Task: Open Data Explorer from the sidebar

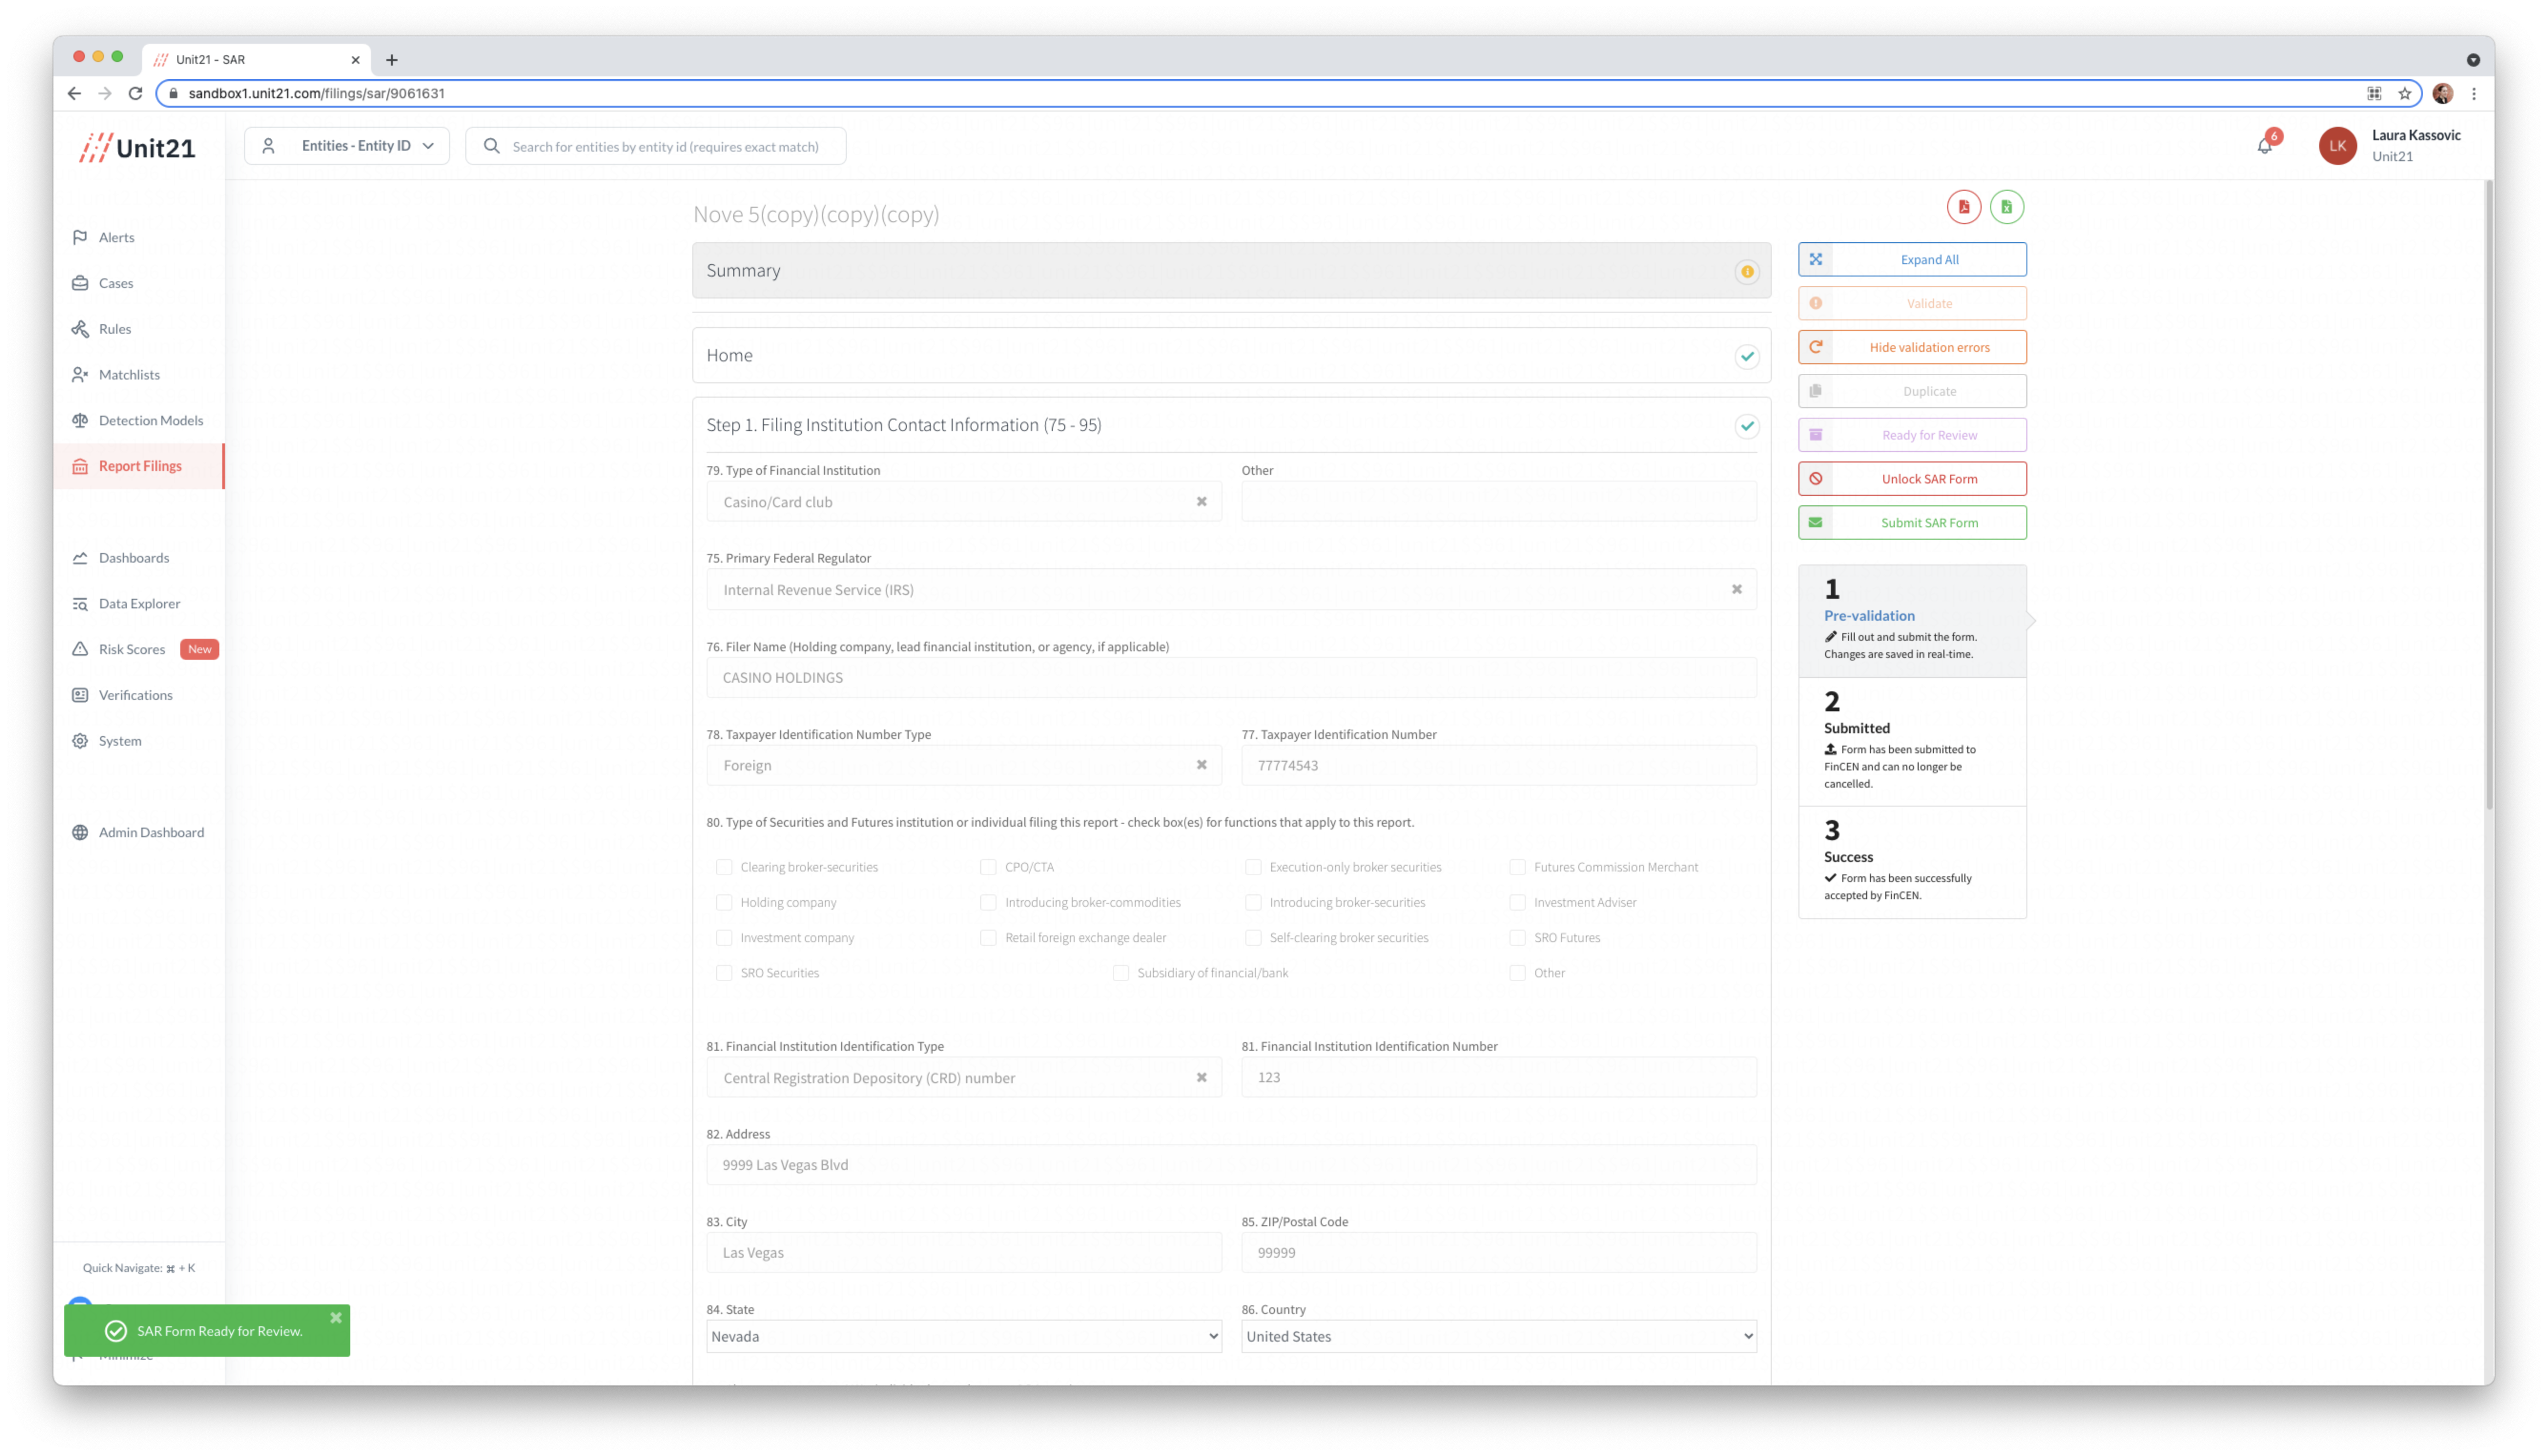Action: 139,603
